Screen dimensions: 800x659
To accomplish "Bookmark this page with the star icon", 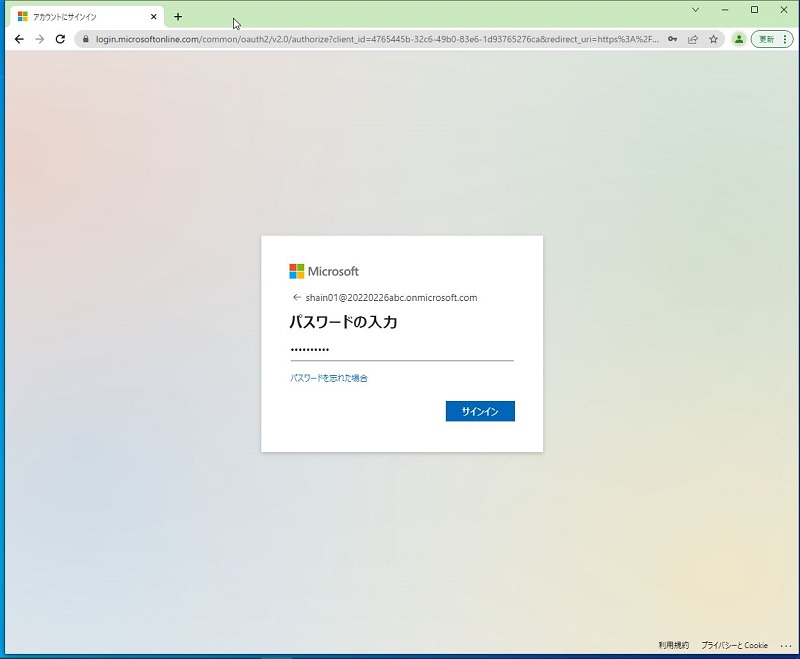I will click(713, 39).
